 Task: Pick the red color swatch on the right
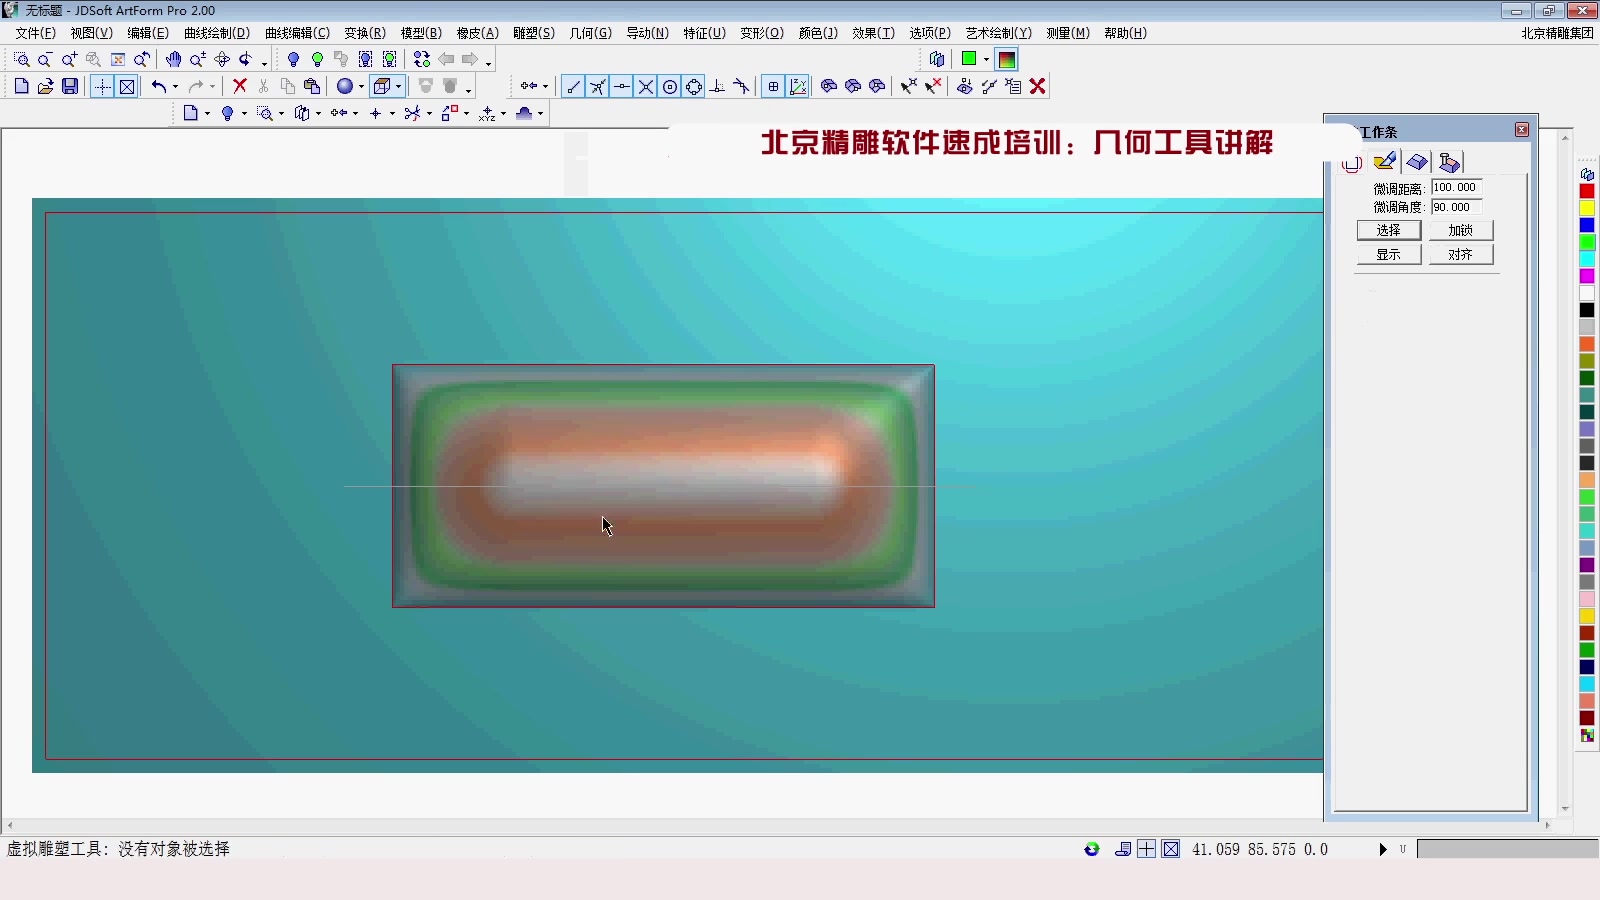coord(1586,190)
